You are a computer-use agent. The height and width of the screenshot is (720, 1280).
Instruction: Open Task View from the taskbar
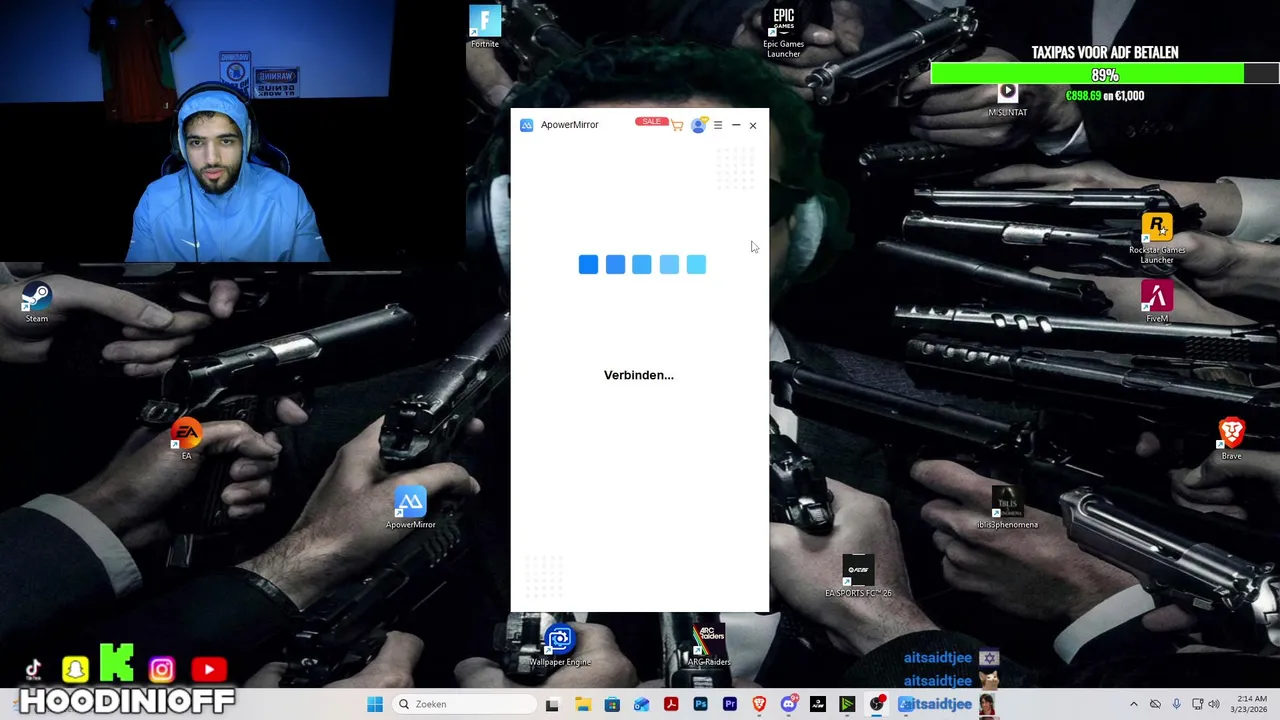[552, 704]
